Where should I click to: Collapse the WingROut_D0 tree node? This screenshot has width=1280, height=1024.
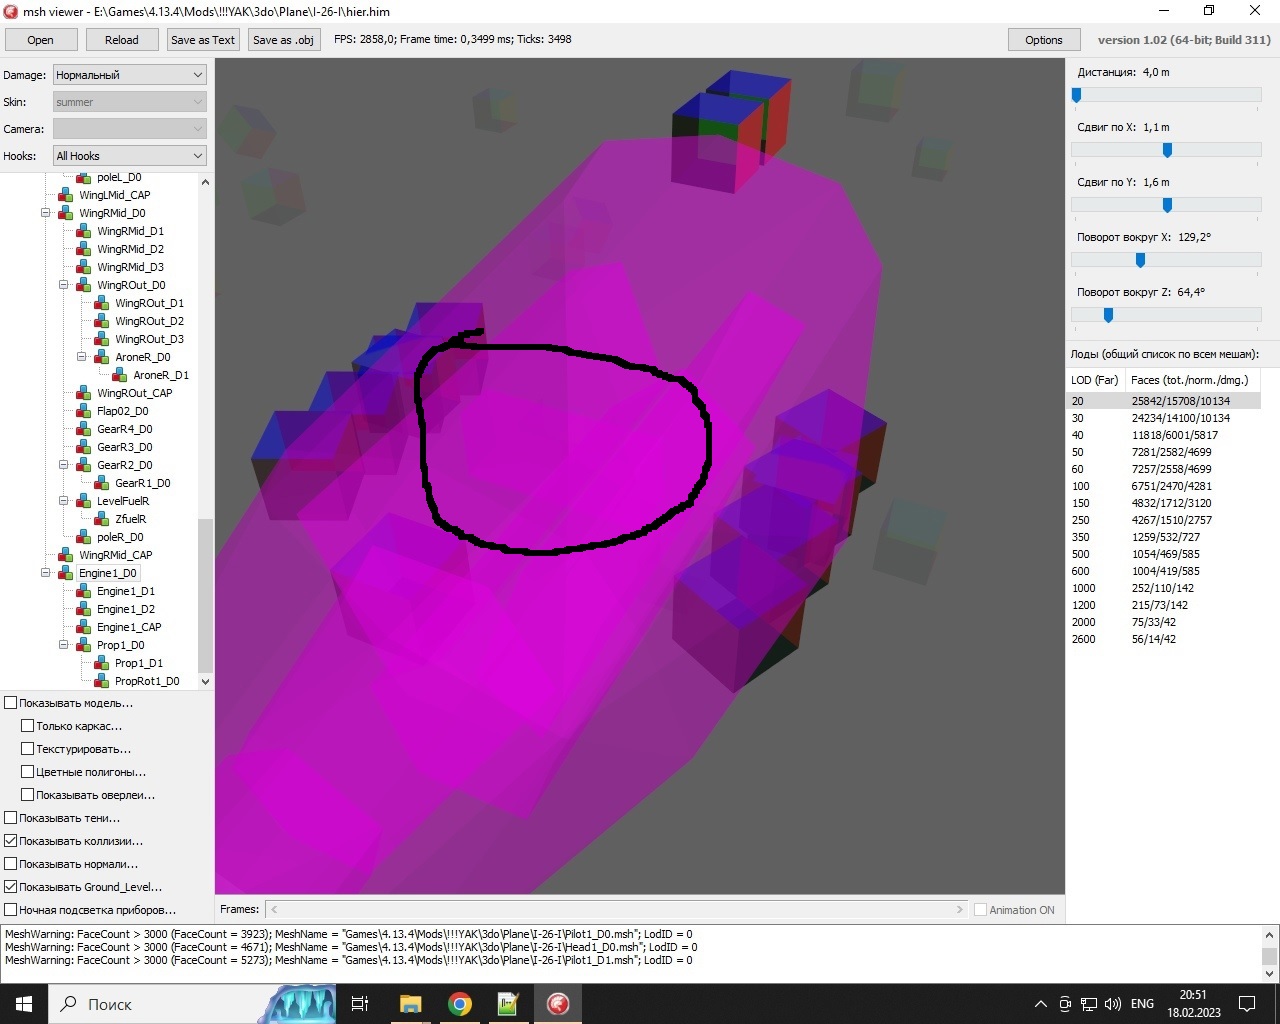(64, 285)
